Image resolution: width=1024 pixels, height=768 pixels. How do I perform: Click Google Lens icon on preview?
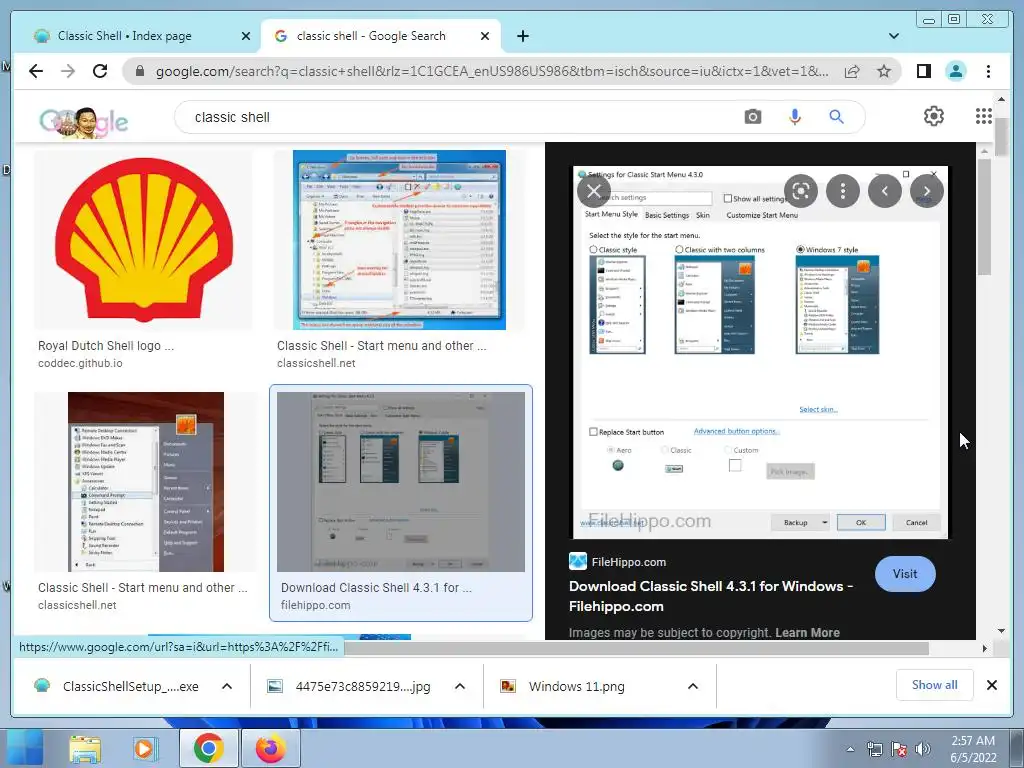[x=801, y=191]
